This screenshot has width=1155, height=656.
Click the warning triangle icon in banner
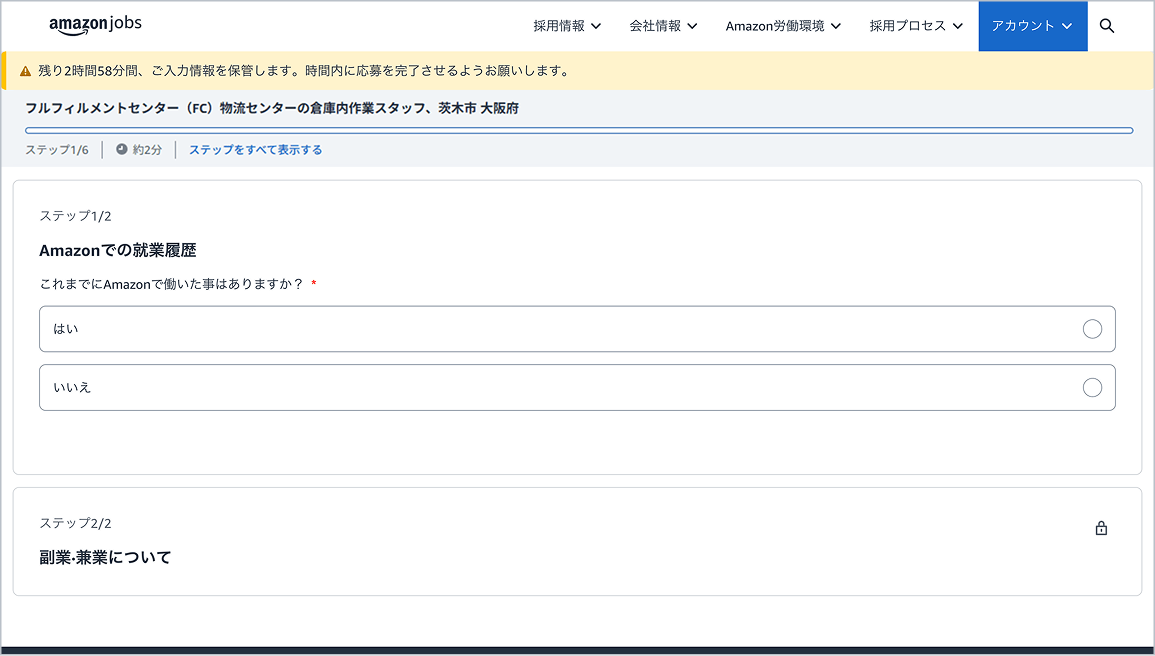coord(25,71)
